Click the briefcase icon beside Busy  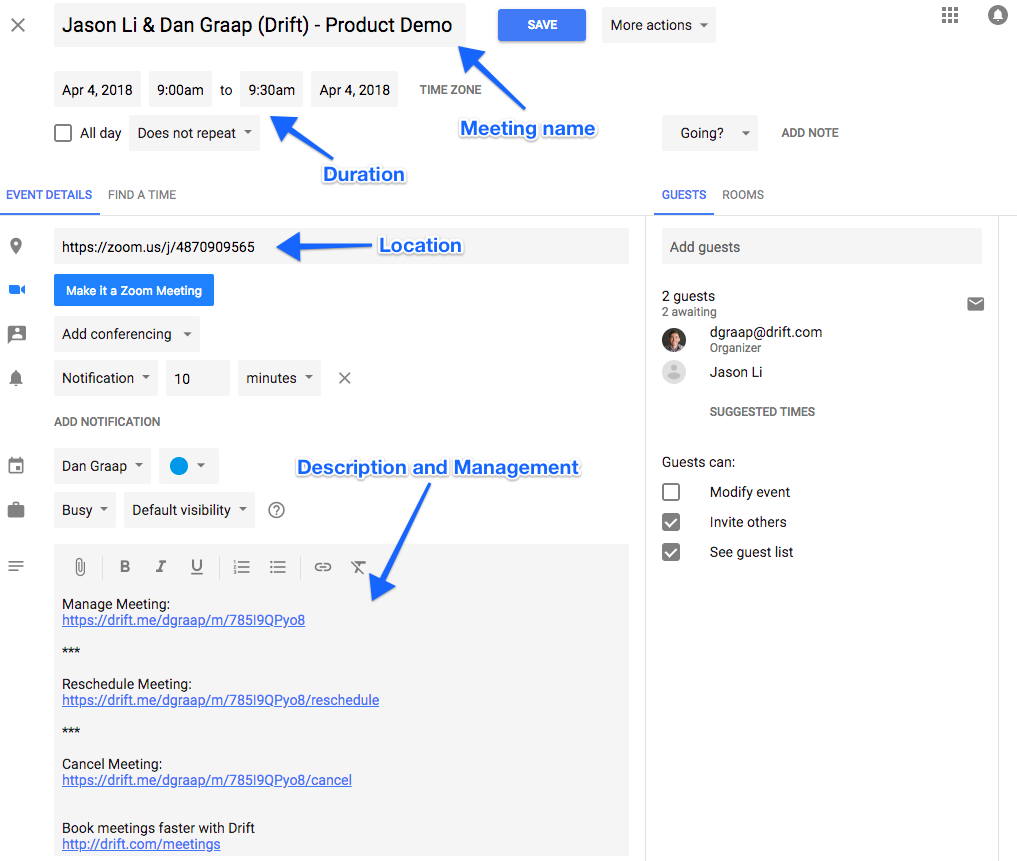point(16,510)
